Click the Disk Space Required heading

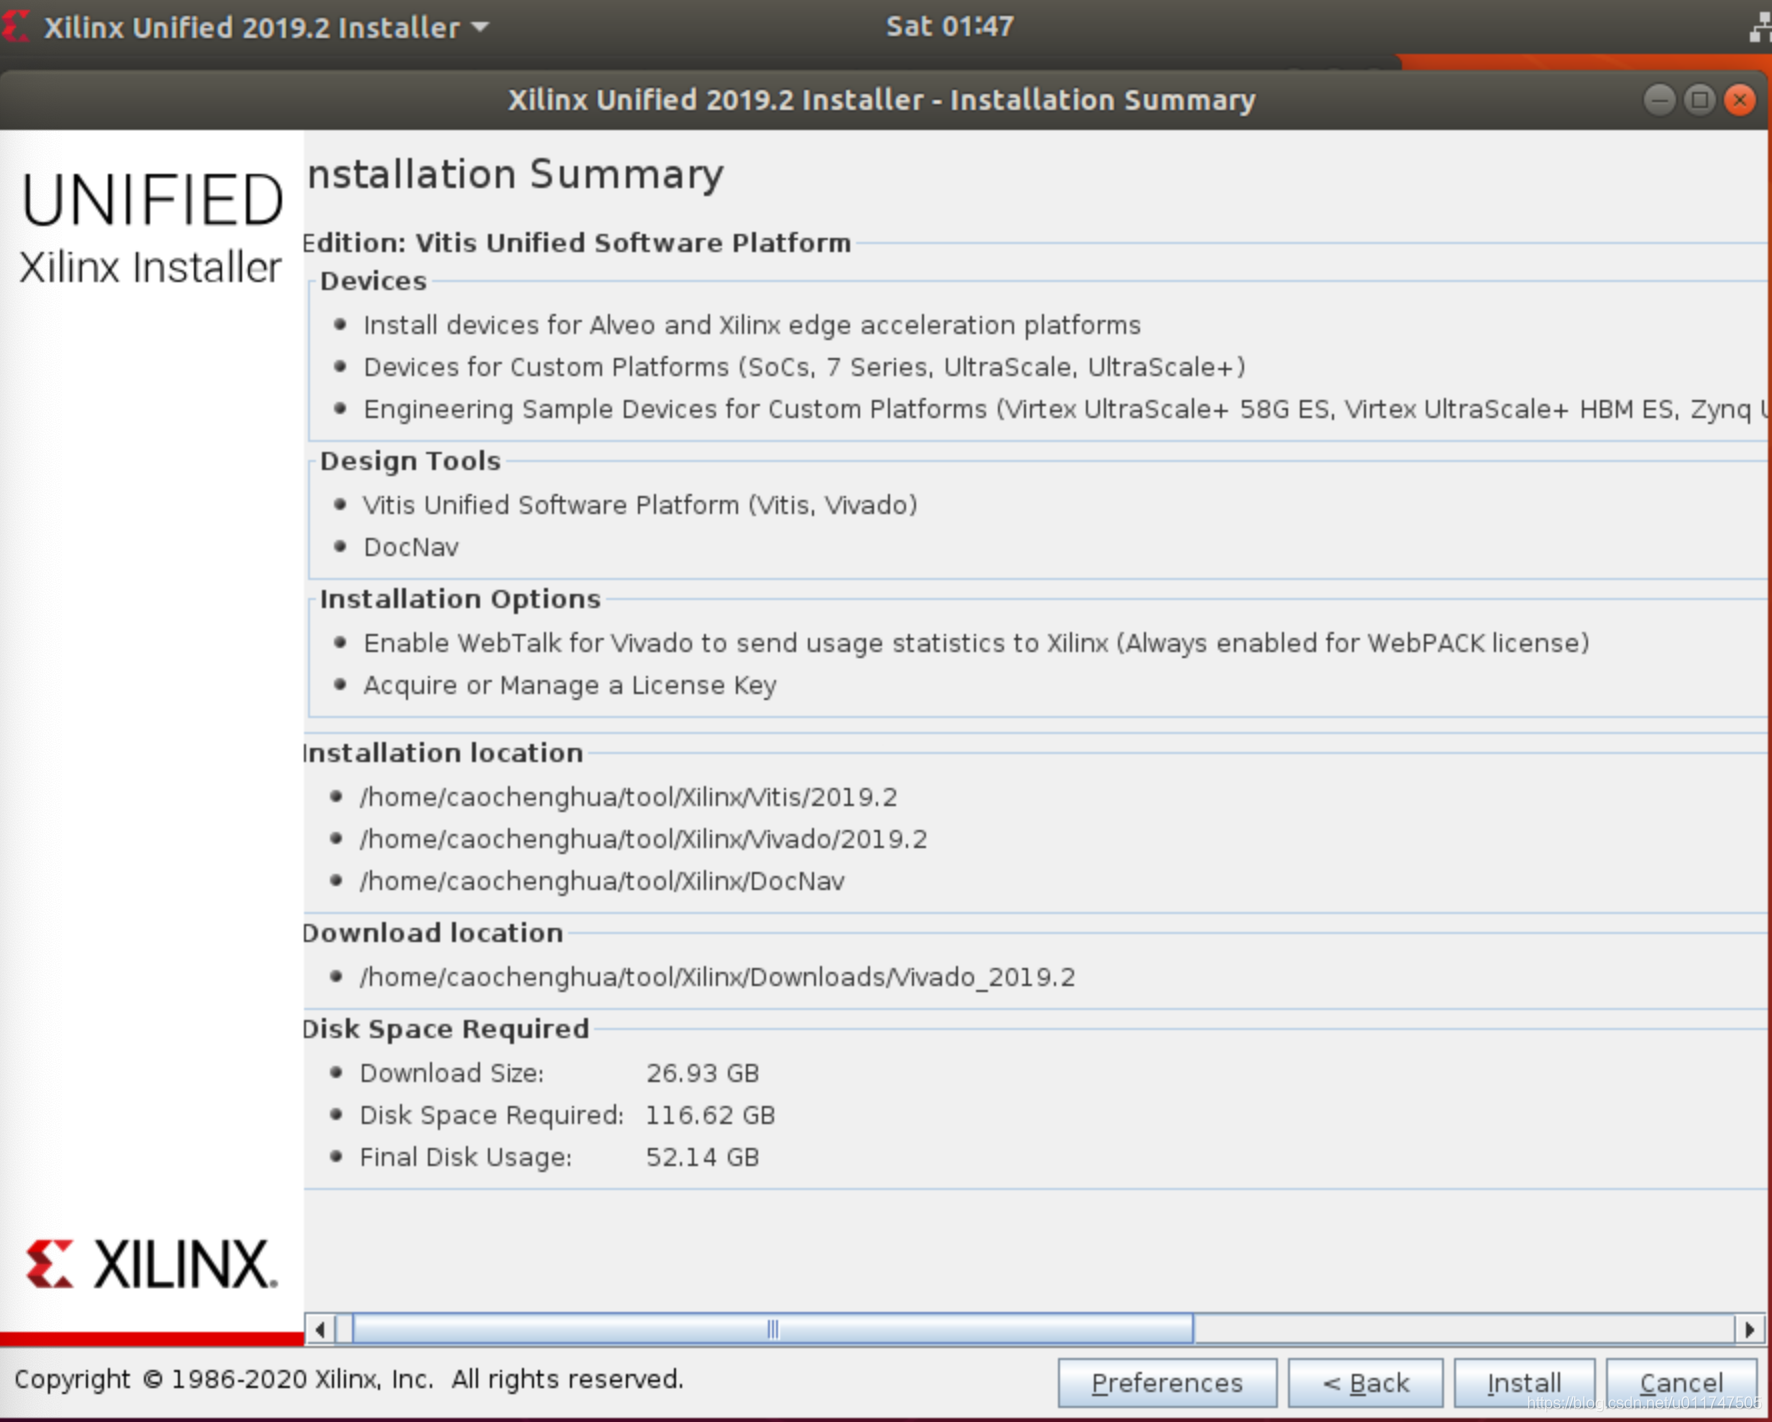coord(446,1029)
